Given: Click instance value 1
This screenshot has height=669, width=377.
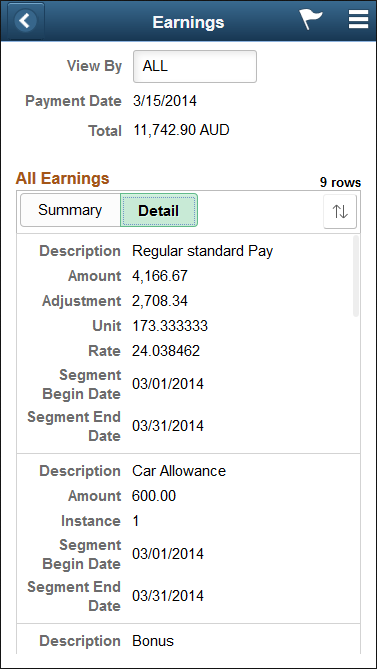Looking at the screenshot, I should (136, 521).
